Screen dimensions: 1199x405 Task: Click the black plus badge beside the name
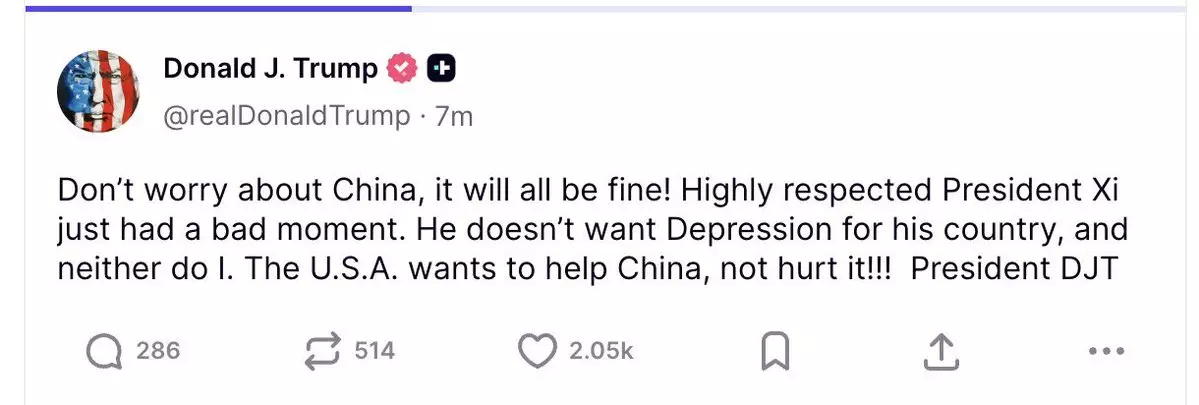click(x=441, y=68)
